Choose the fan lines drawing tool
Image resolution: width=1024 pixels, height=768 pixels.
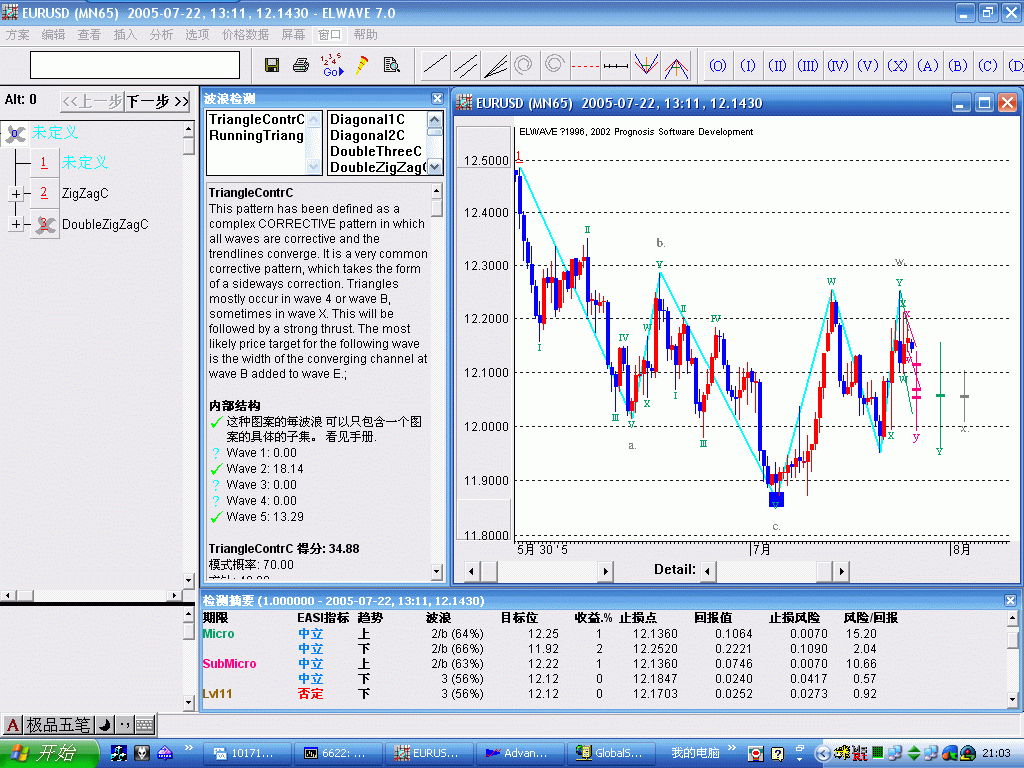tap(496, 66)
